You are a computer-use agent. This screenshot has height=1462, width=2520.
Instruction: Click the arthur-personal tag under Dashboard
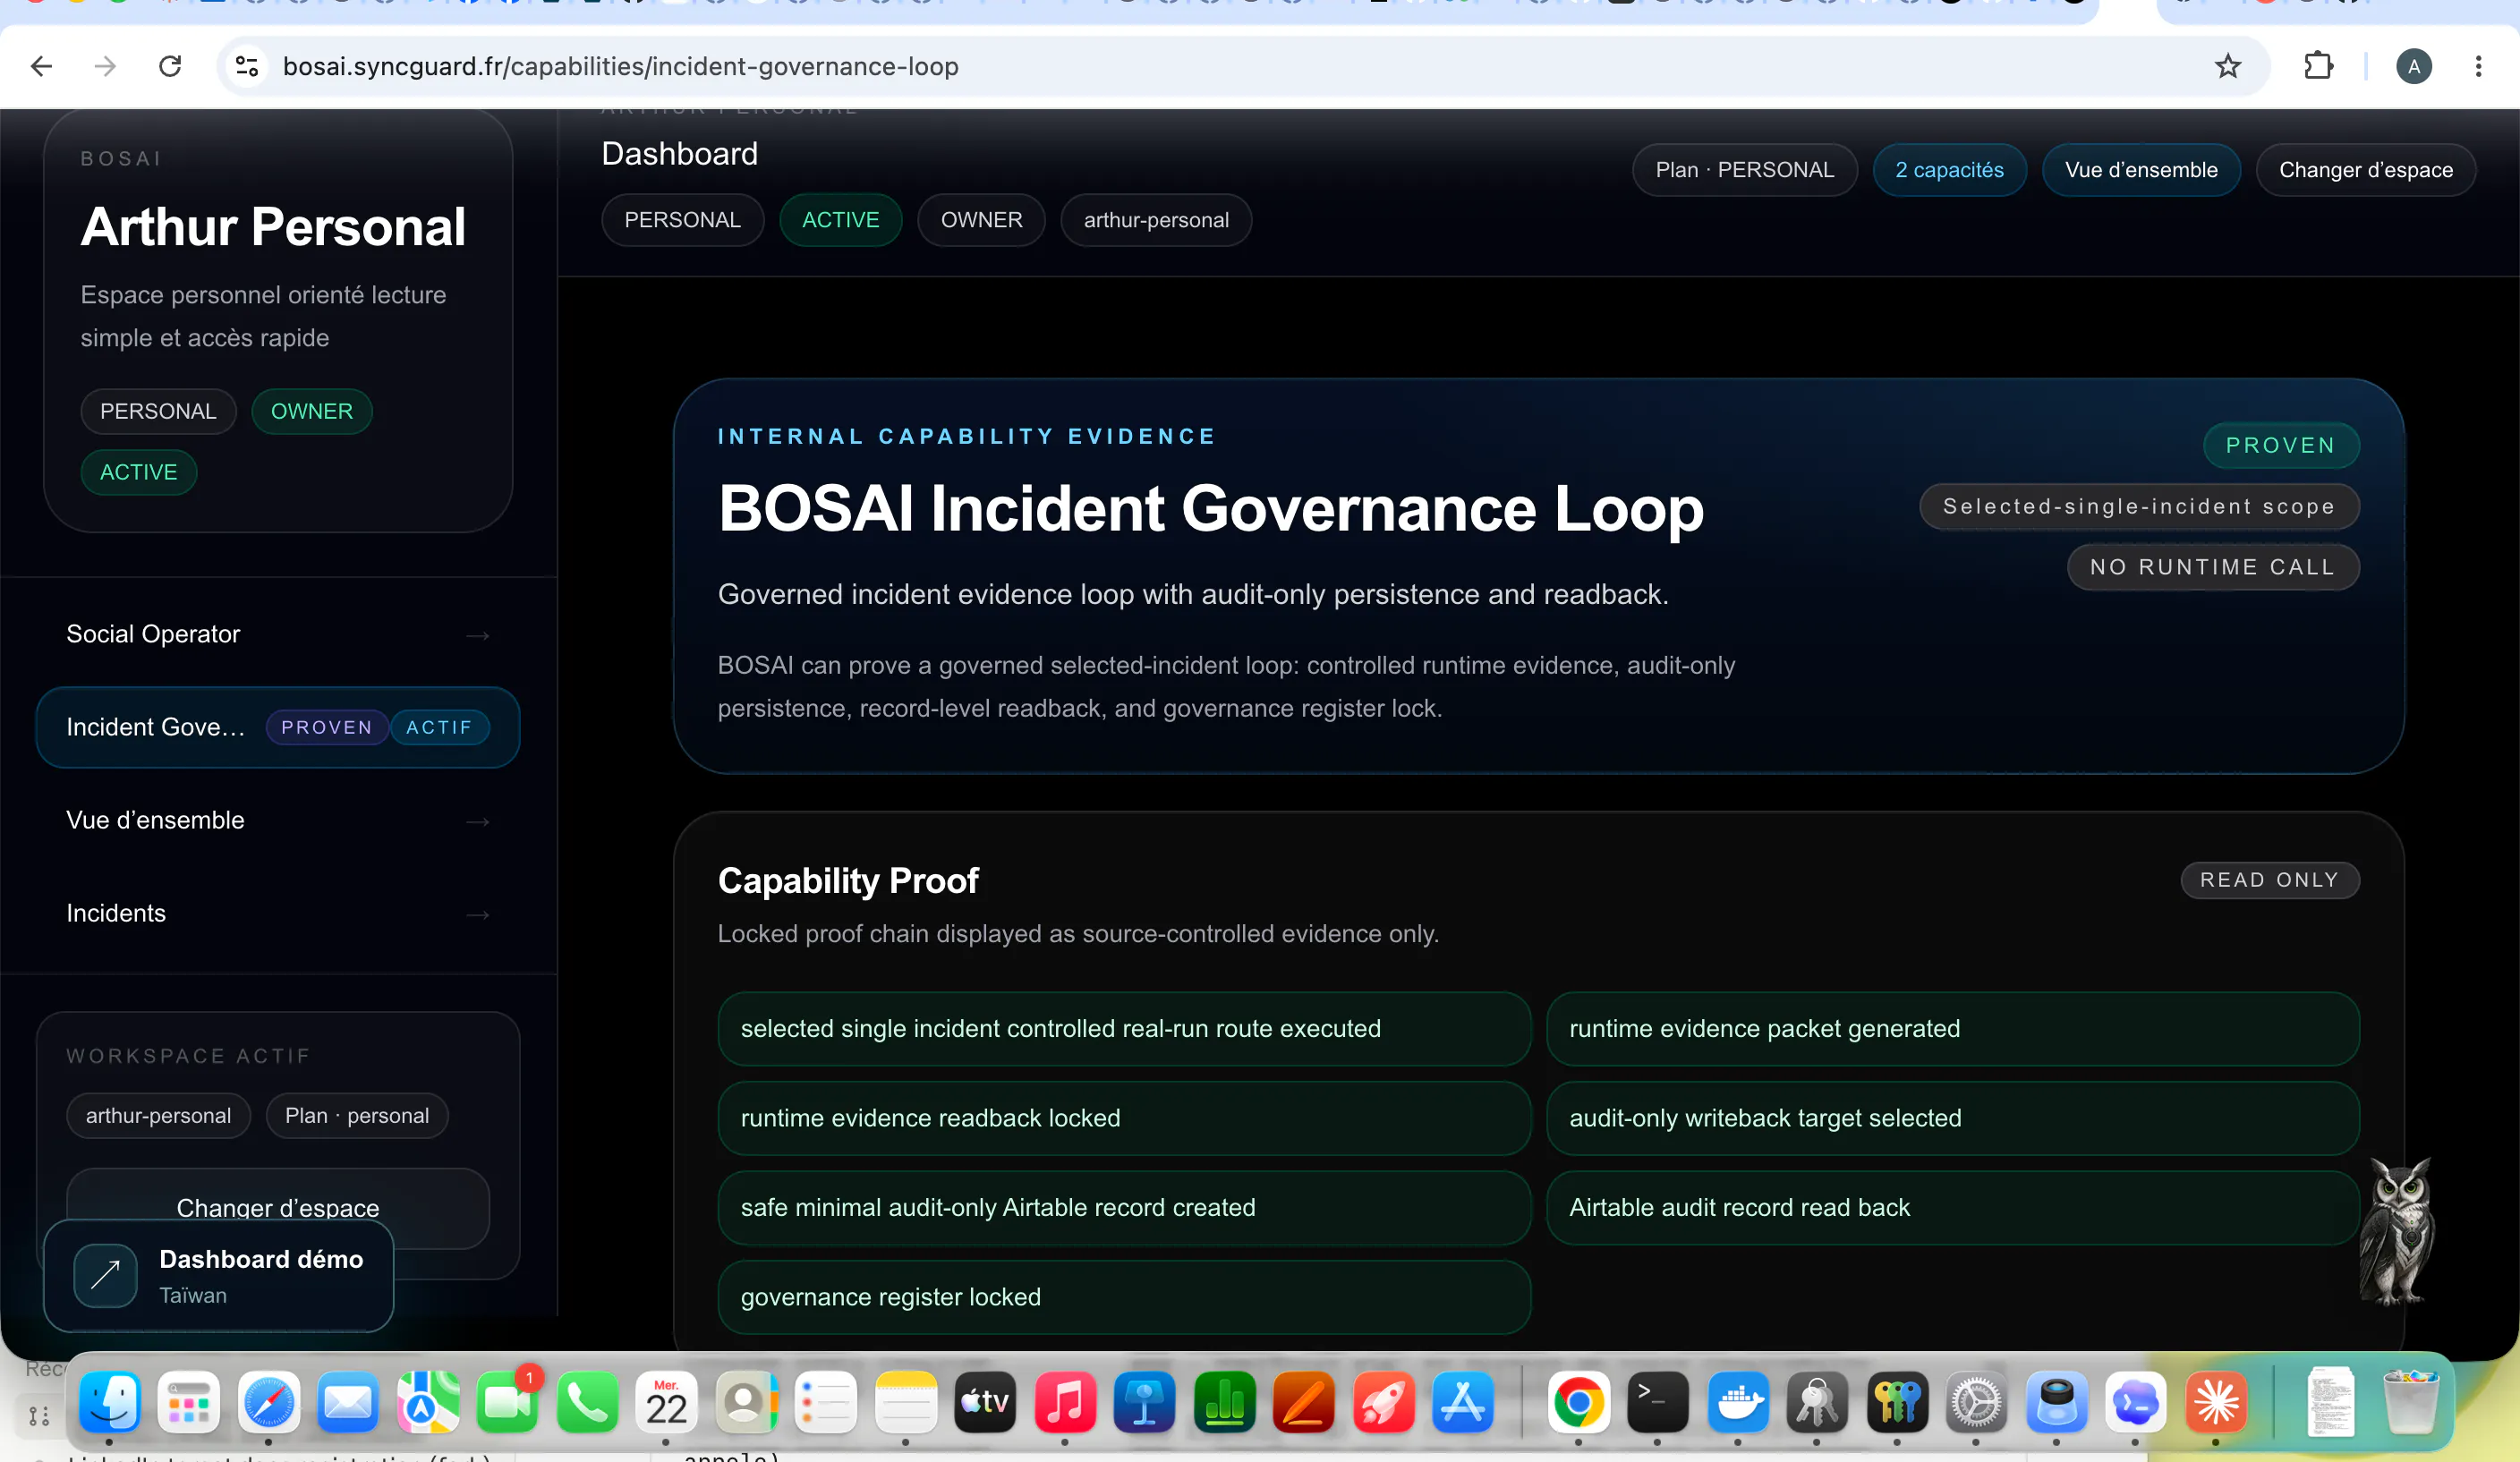pos(1156,220)
